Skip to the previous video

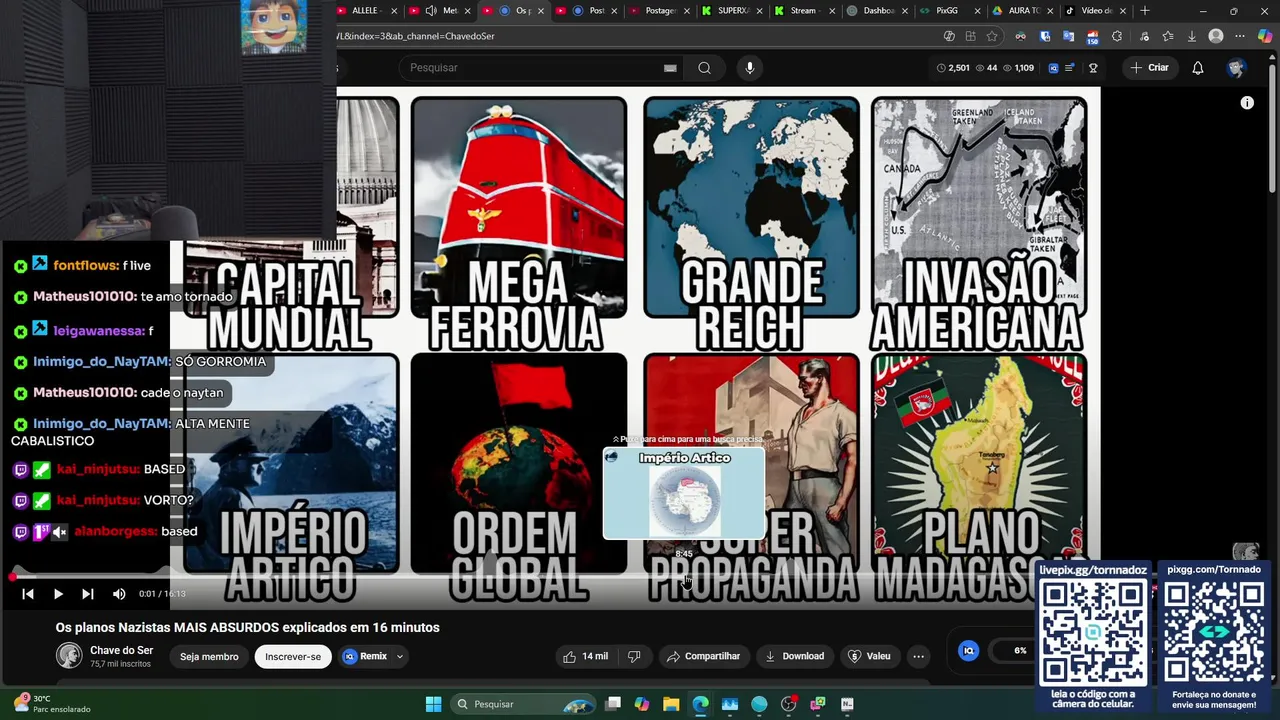(x=28, y=594)
